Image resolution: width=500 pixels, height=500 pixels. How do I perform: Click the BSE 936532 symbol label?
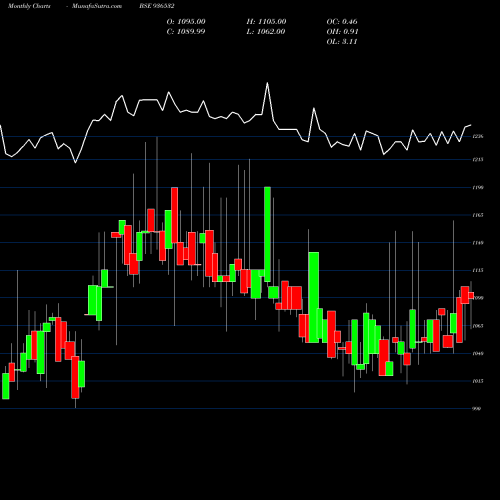click(x=157, y=6)
